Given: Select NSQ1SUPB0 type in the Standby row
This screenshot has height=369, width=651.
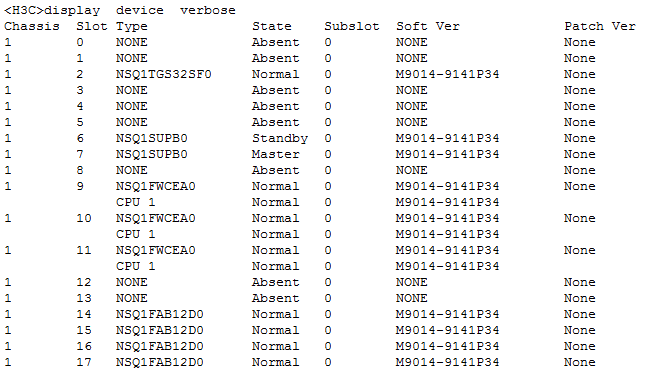Looking at the screenshot, I should point(152,138).
